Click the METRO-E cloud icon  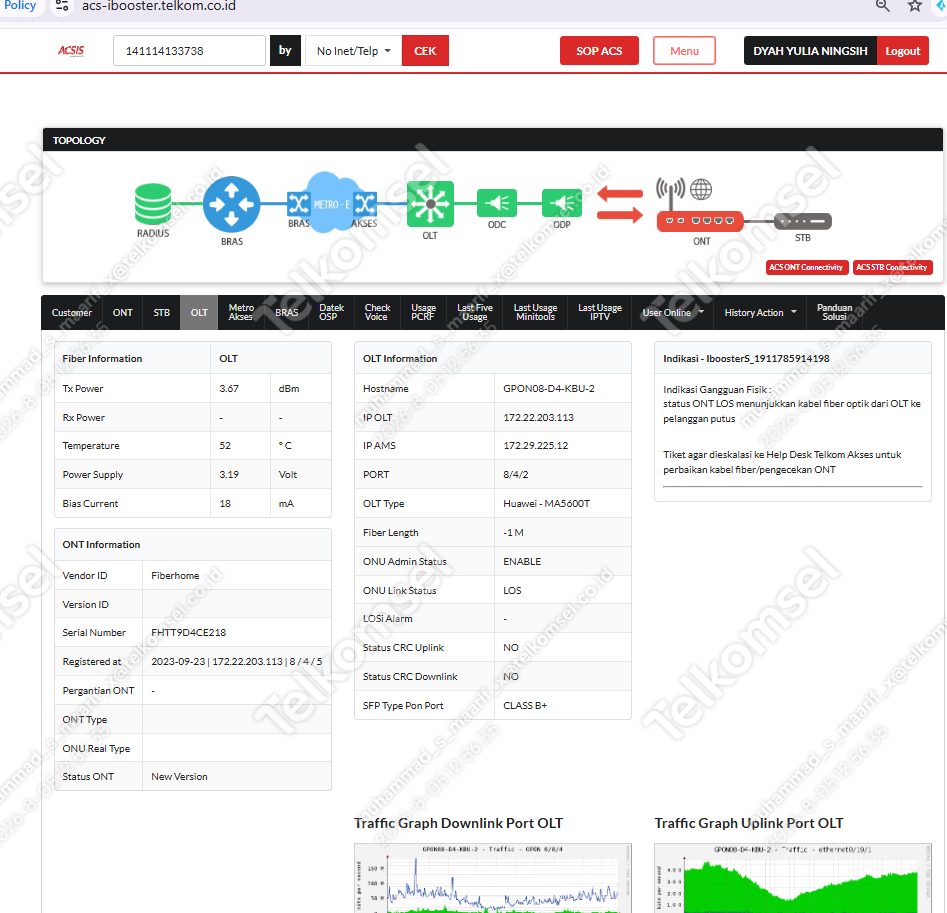pos(332,203)
